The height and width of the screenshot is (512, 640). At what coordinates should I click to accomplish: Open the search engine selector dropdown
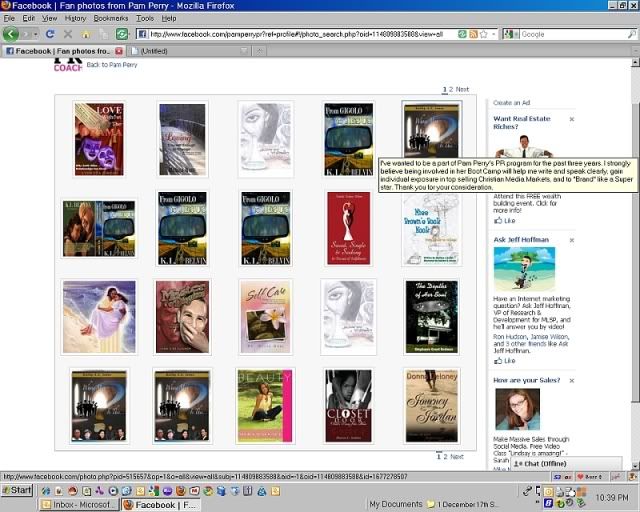click(516, 34)
